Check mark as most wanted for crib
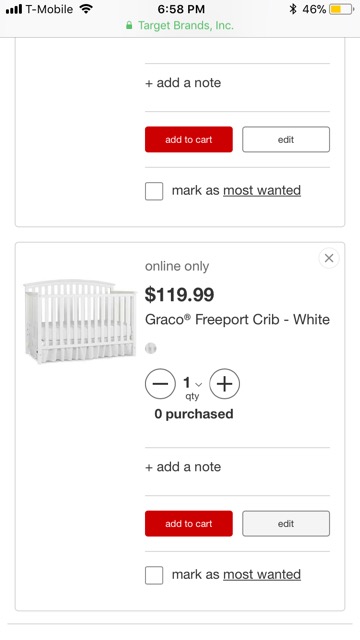 [154, 575]
